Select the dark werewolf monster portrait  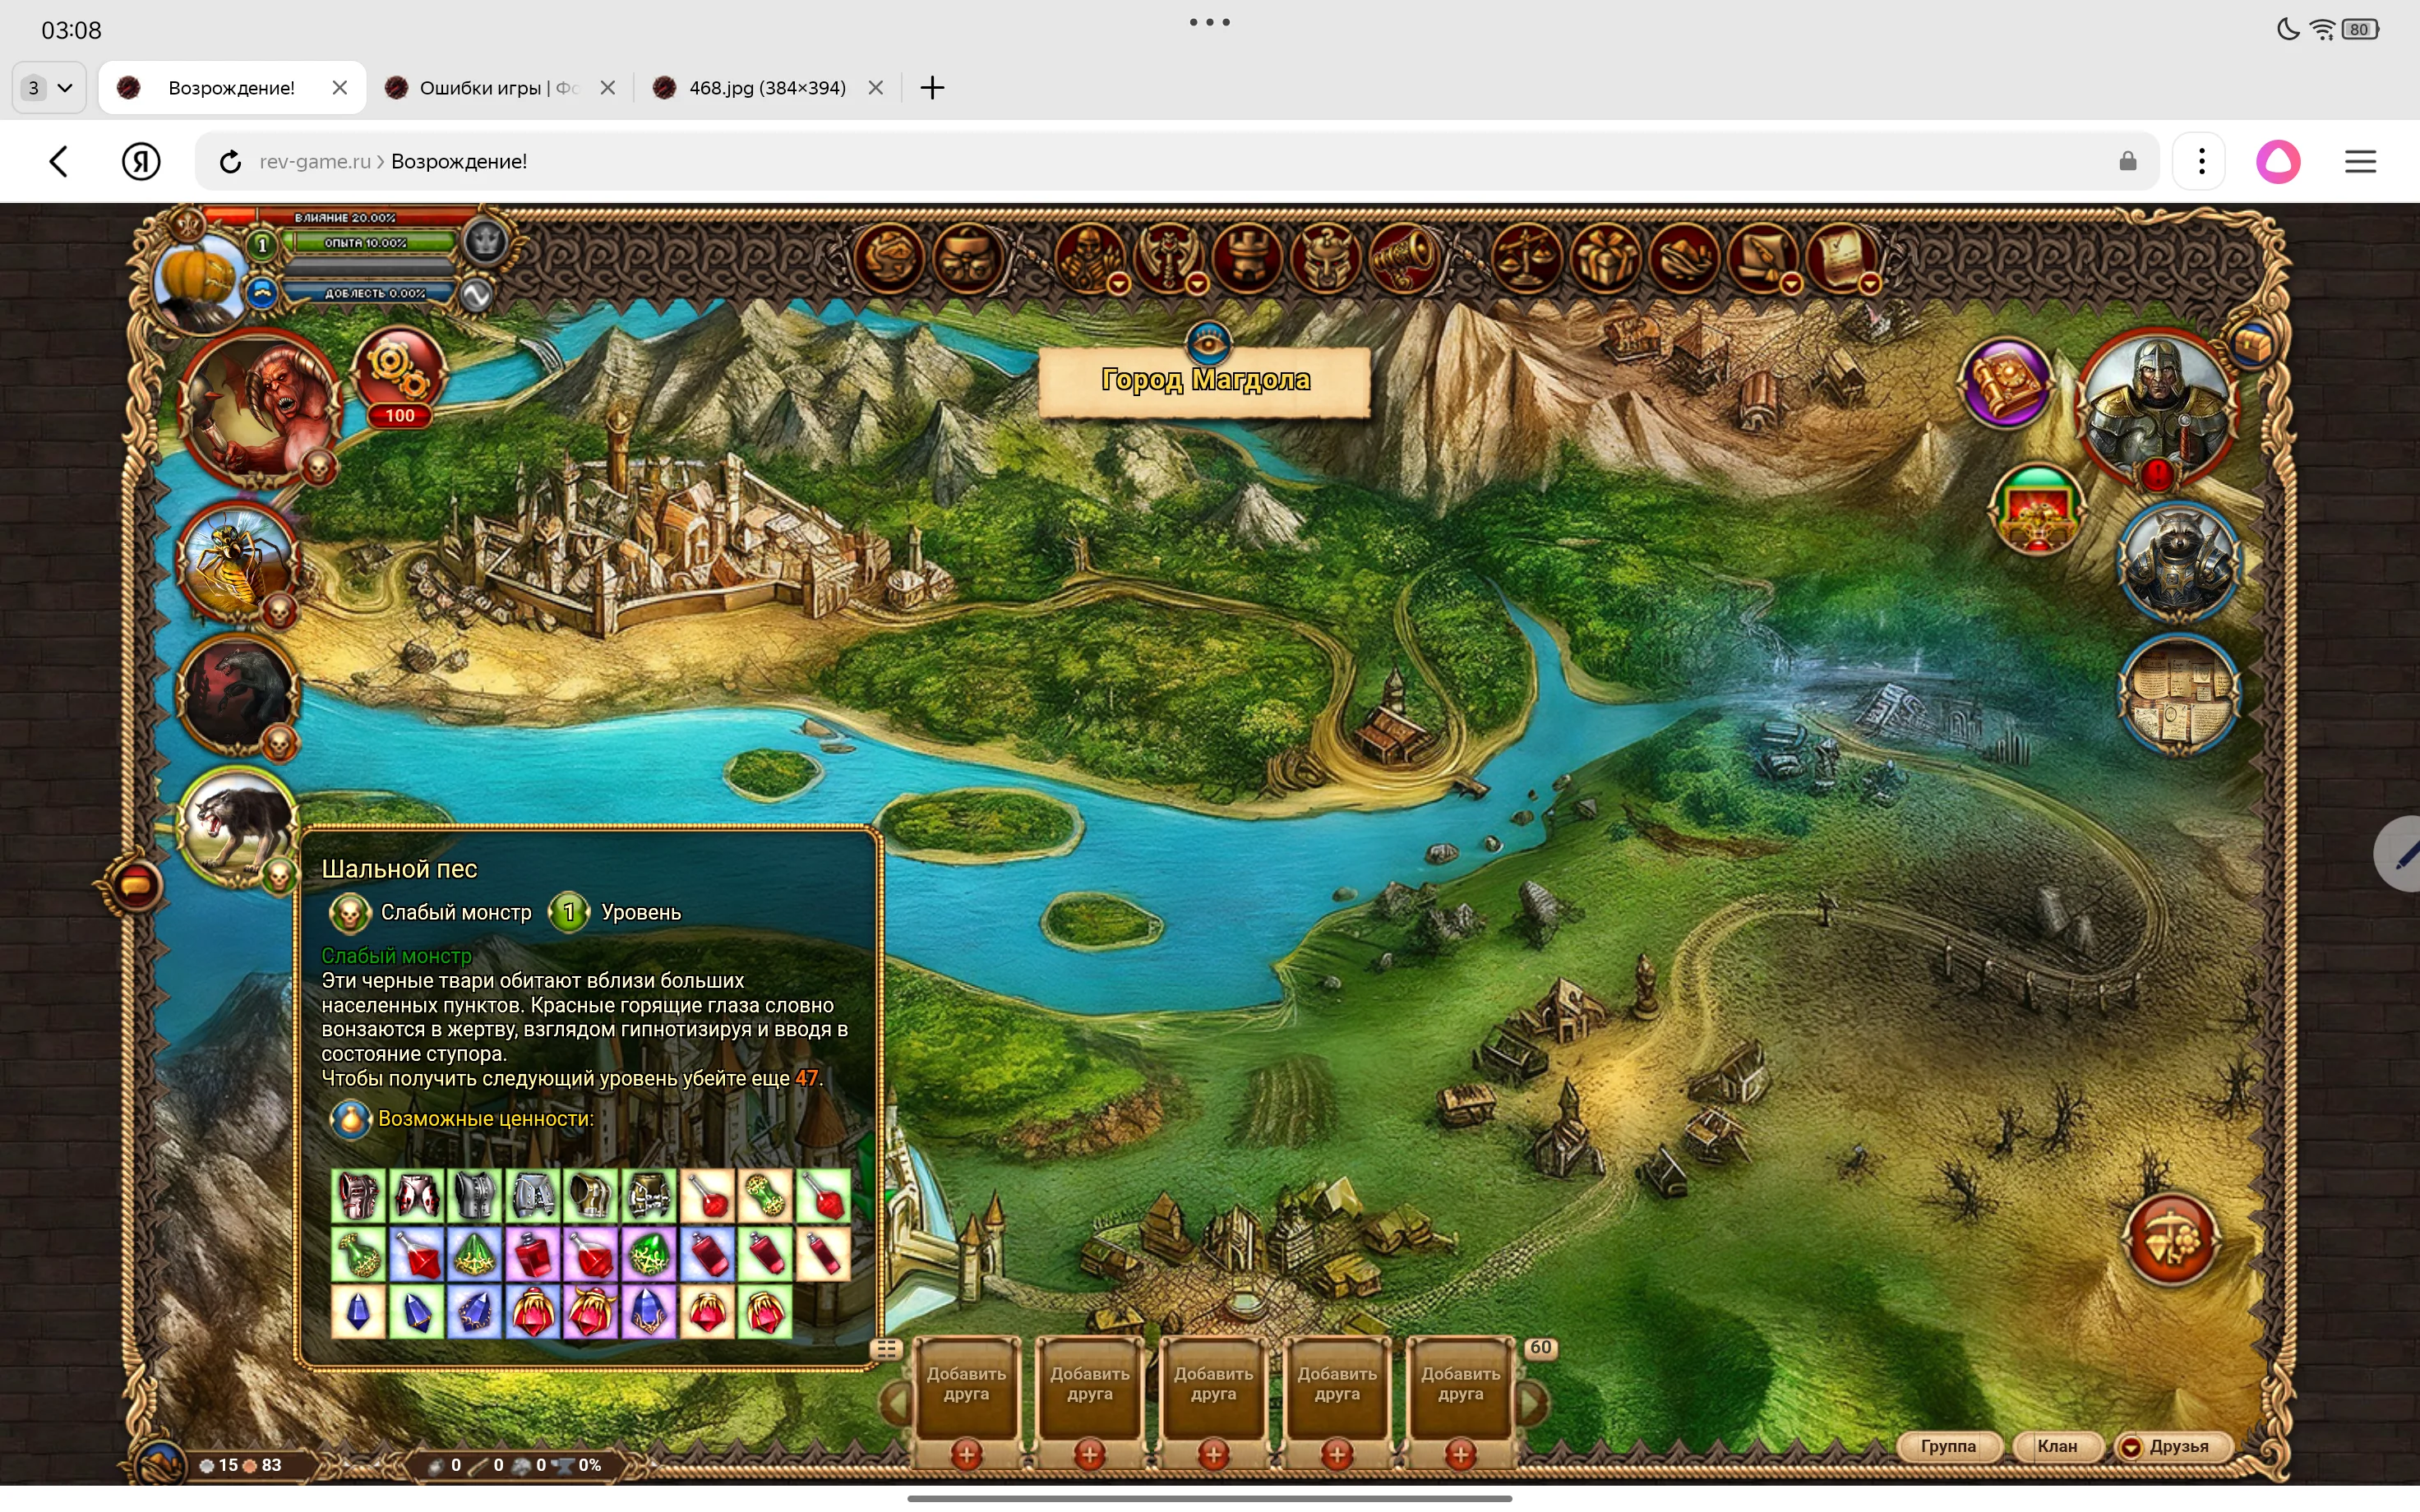(x=237, y=694)
